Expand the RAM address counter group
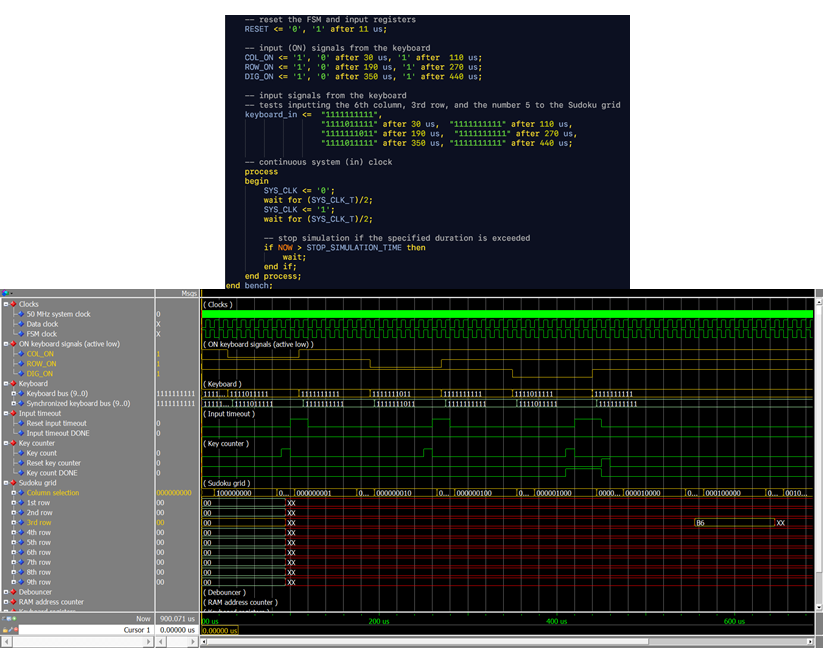 6,602
